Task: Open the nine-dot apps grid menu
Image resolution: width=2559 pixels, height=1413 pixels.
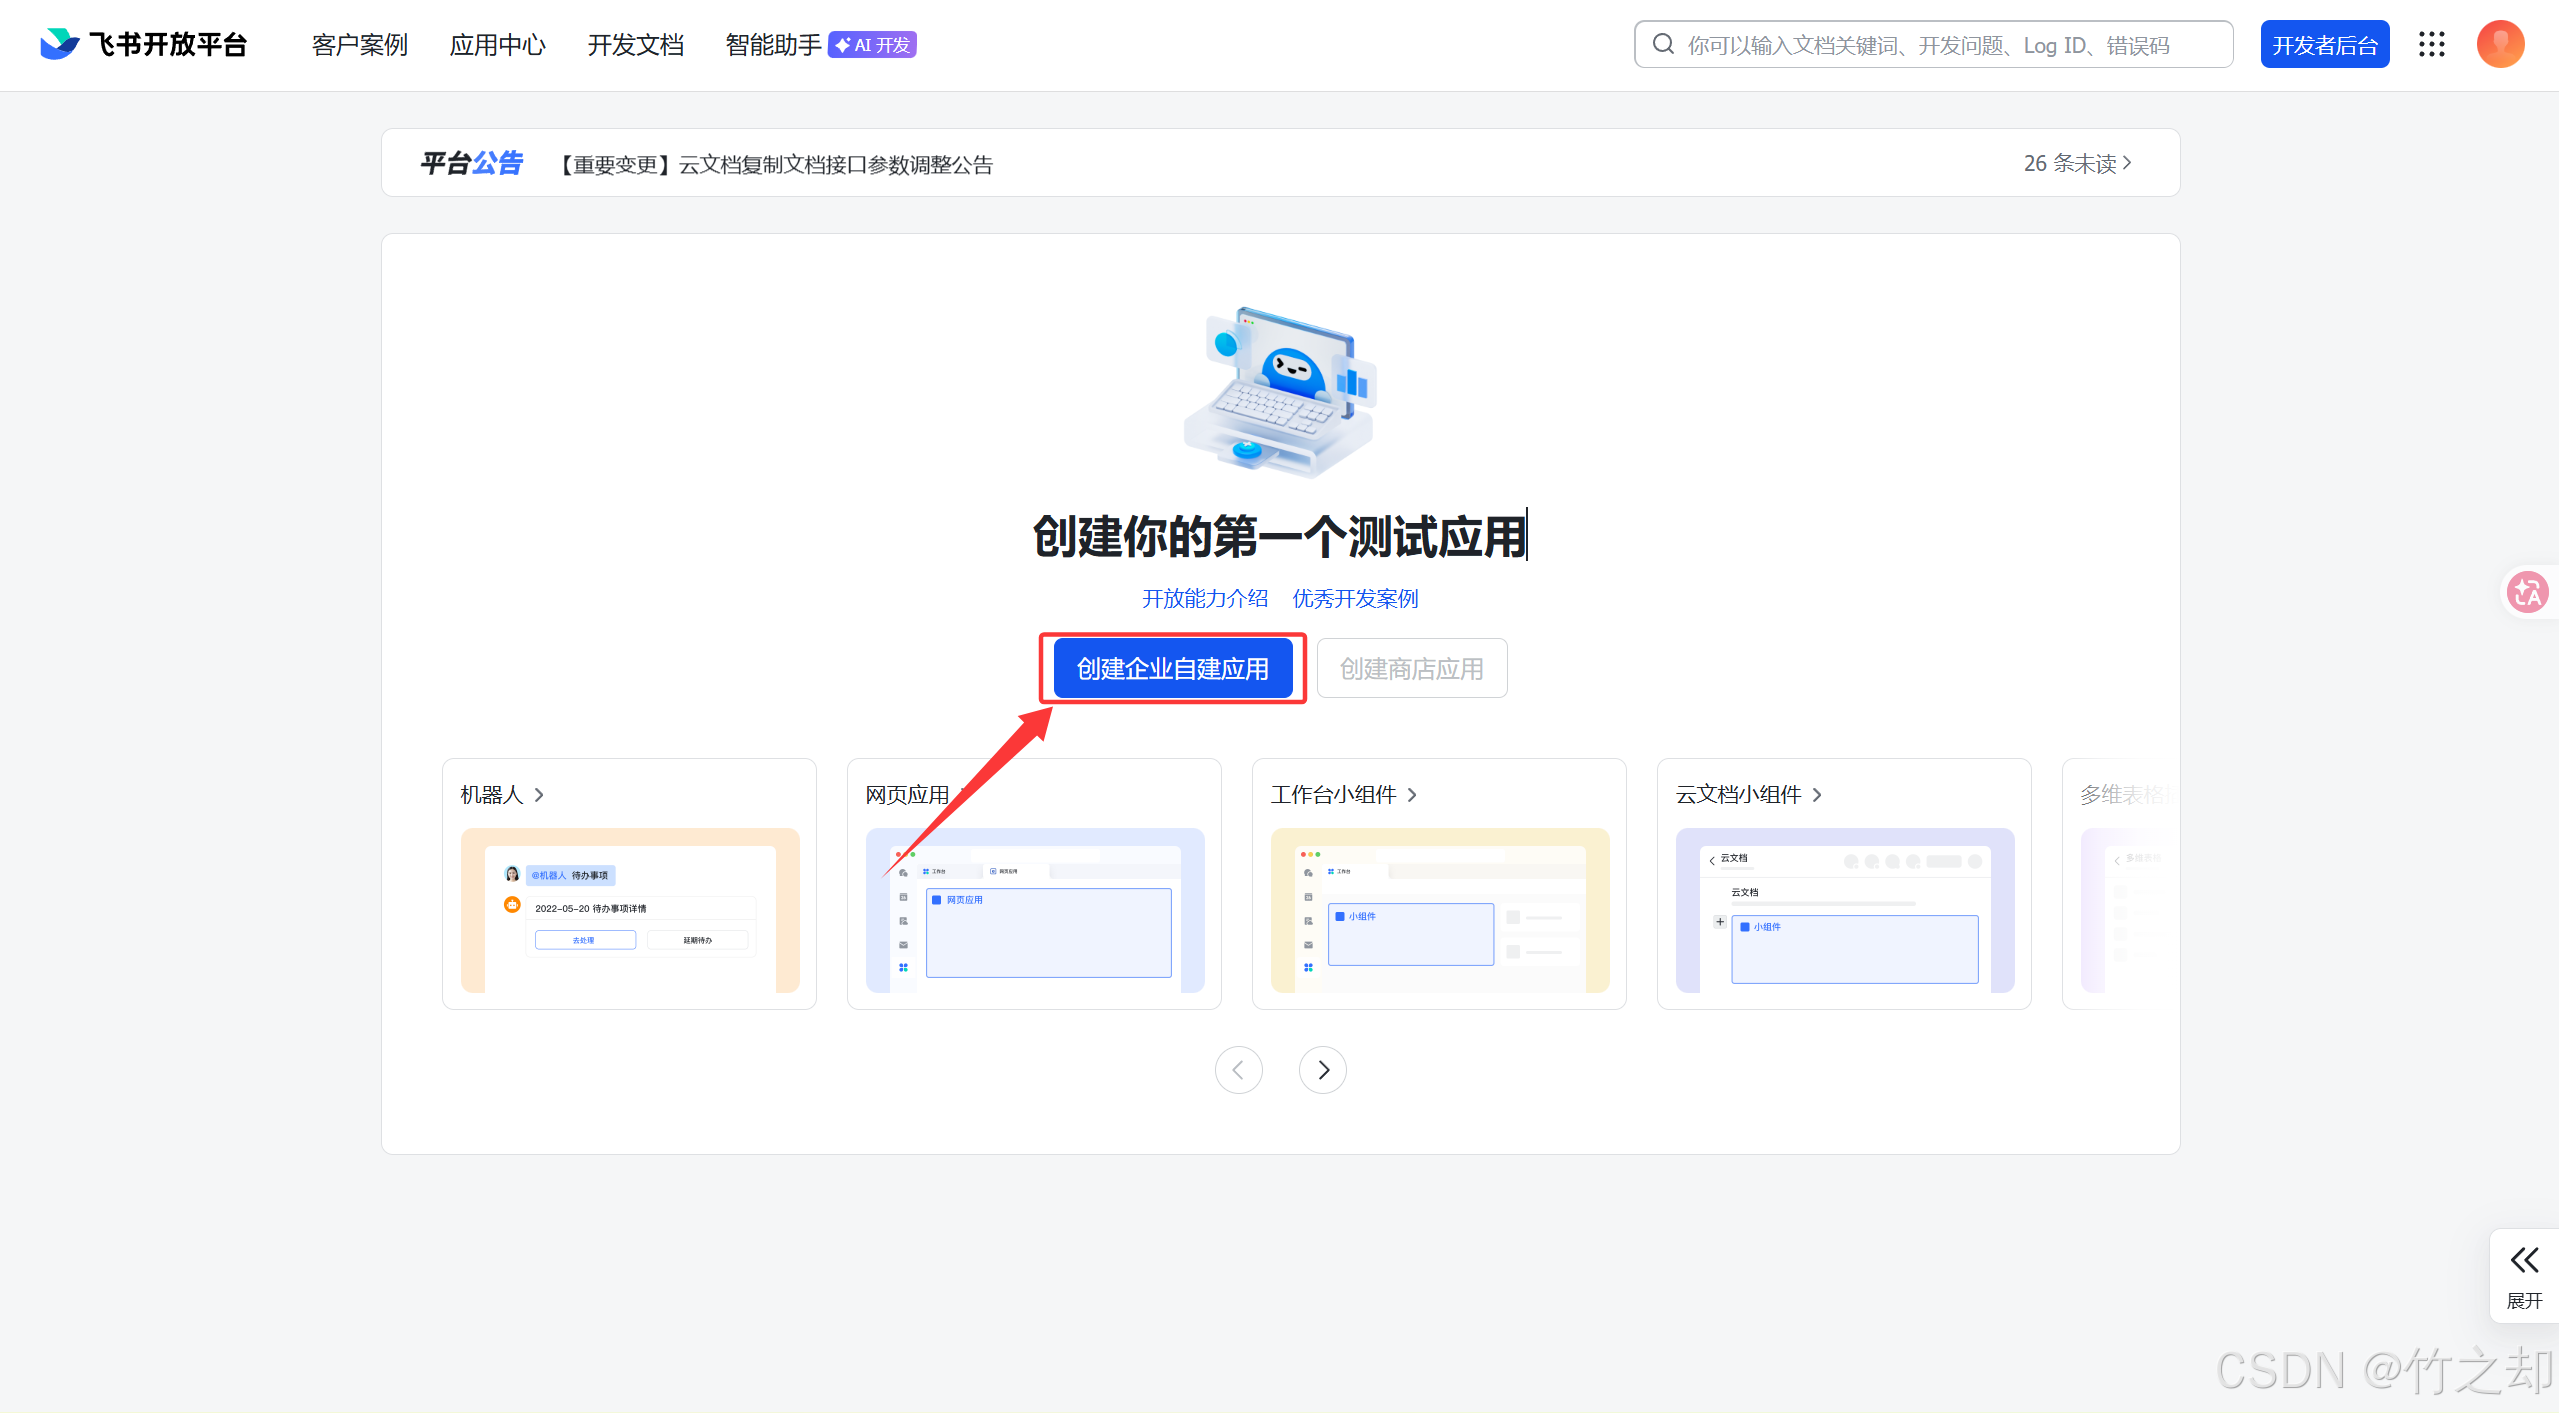Action: click(x=2431, y=44)
